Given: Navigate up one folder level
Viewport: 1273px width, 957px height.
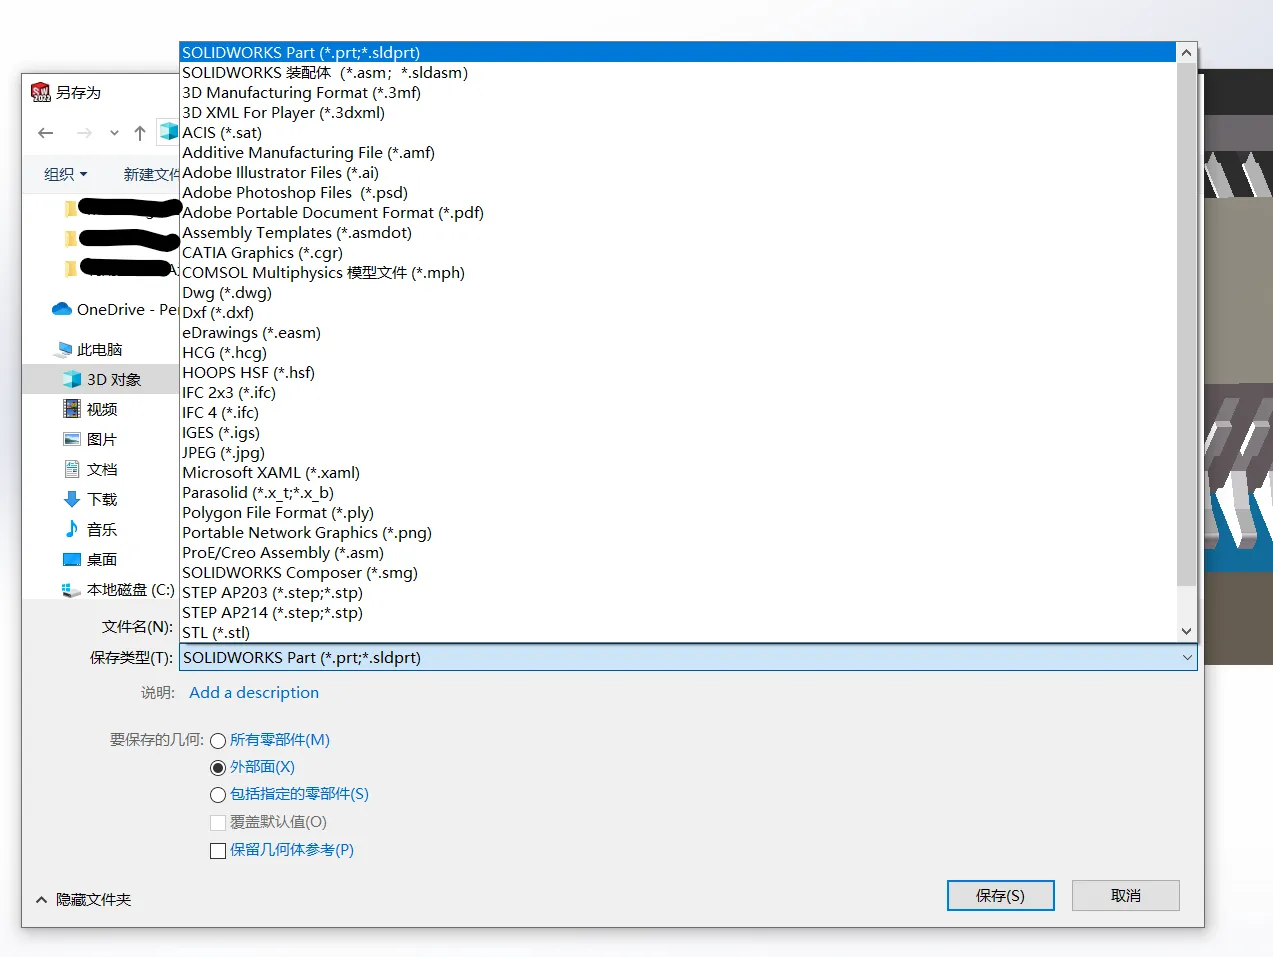Looking at the screenshot, I should (140, 133).
